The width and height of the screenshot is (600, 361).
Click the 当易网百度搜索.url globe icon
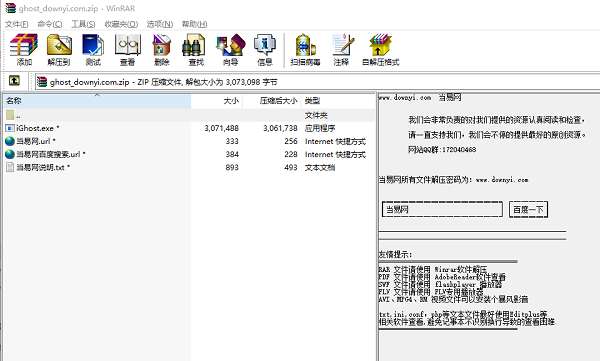click(10, 154)
